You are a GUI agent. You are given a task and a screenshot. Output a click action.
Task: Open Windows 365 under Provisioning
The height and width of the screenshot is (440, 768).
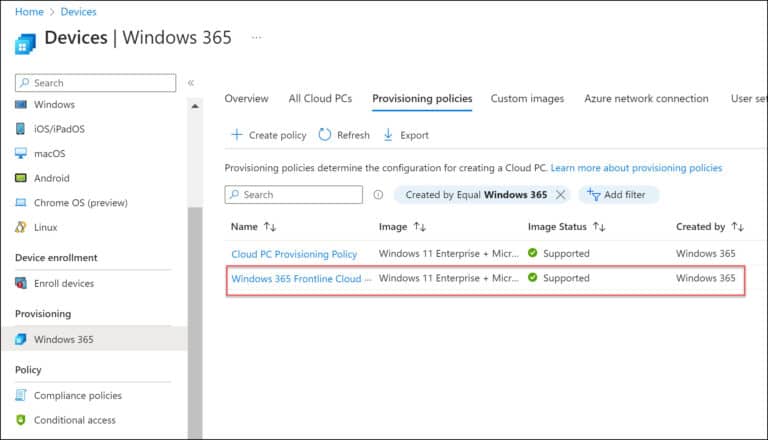[x=64, y=339]
